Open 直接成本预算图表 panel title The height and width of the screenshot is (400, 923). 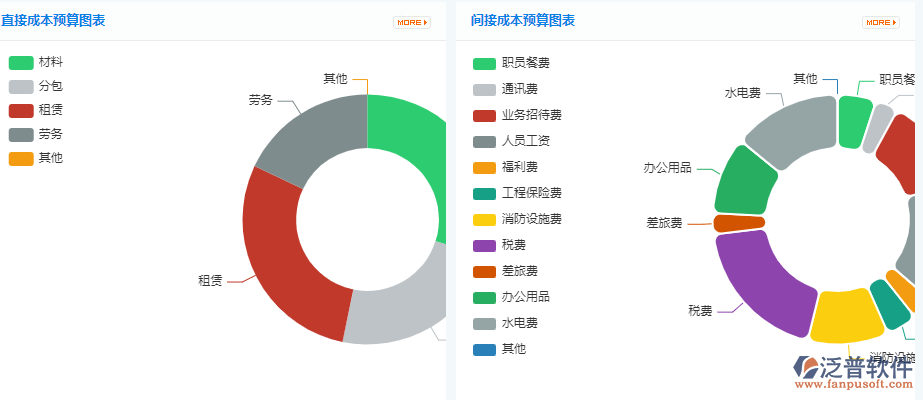53,20
